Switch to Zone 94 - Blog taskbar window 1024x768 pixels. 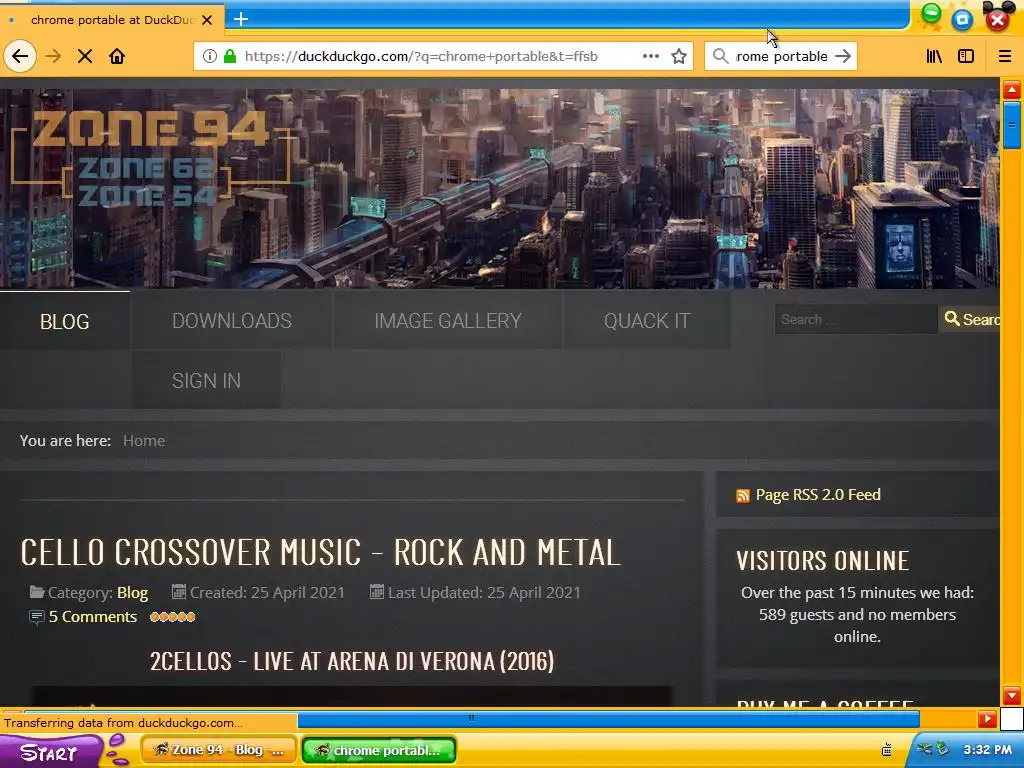point(219,750)
